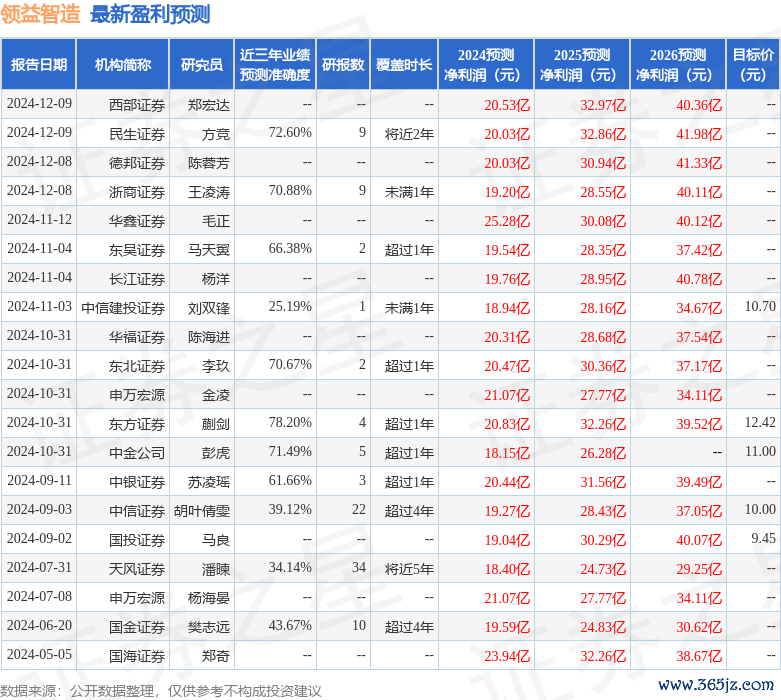The width and height of the screenshot is (781, 700).
Task: Click 民生证券 institution name
Action: point(137,134)
